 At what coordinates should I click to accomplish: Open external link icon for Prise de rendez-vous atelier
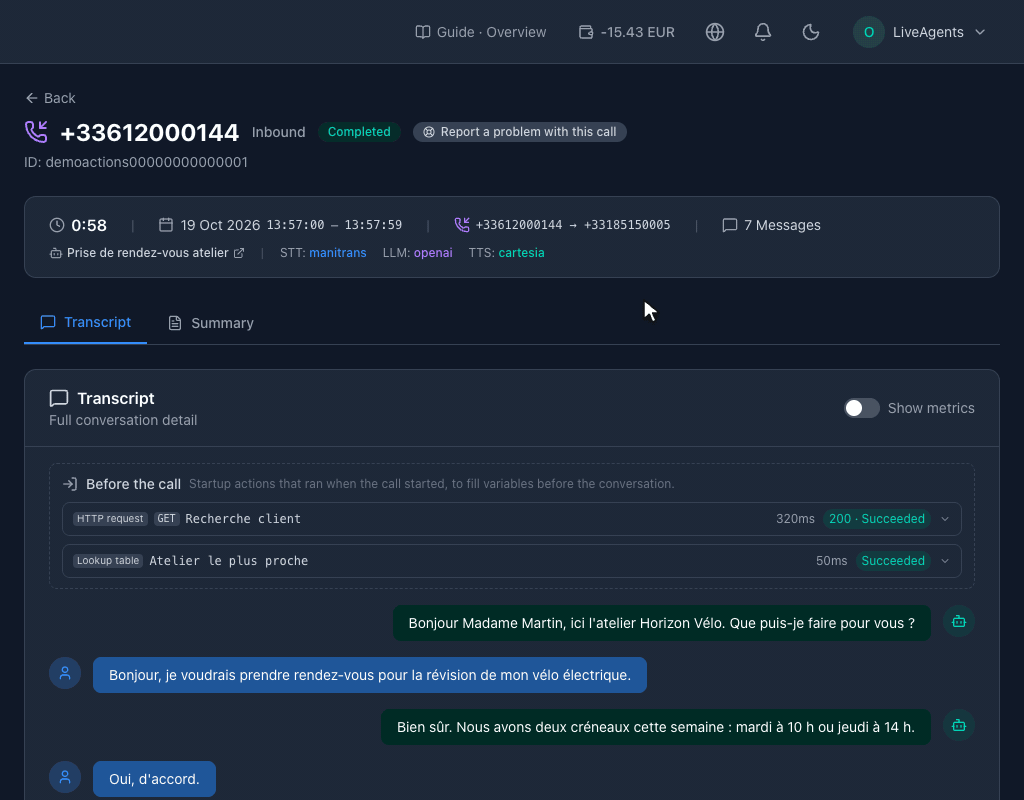click(x=239, y=253)
